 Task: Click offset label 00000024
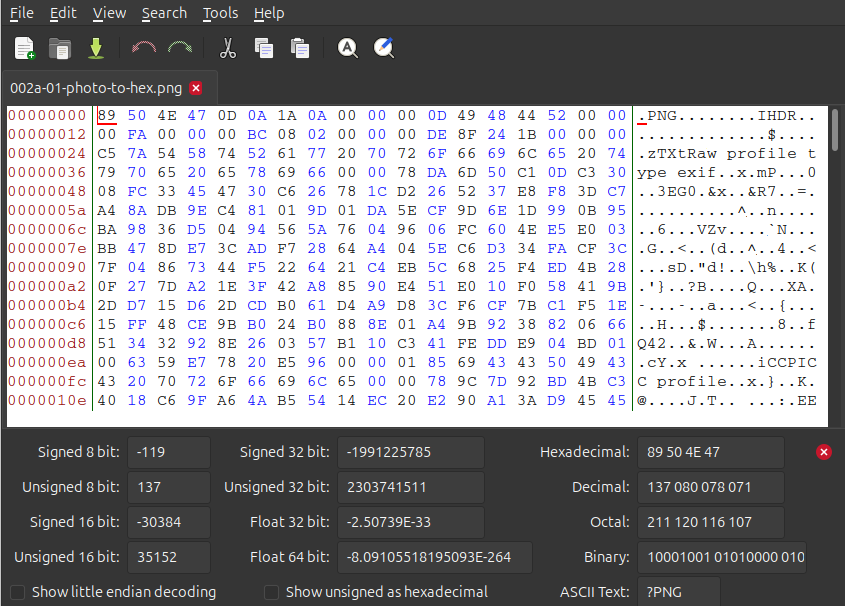tap(47, 154)
